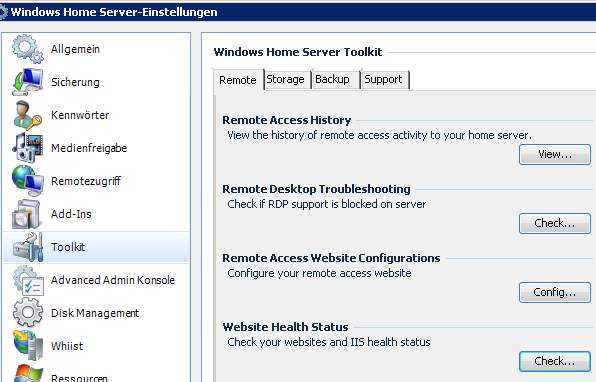596x382 pixels.
Task: Switch to the Remote tab
Action: [238, 80]
